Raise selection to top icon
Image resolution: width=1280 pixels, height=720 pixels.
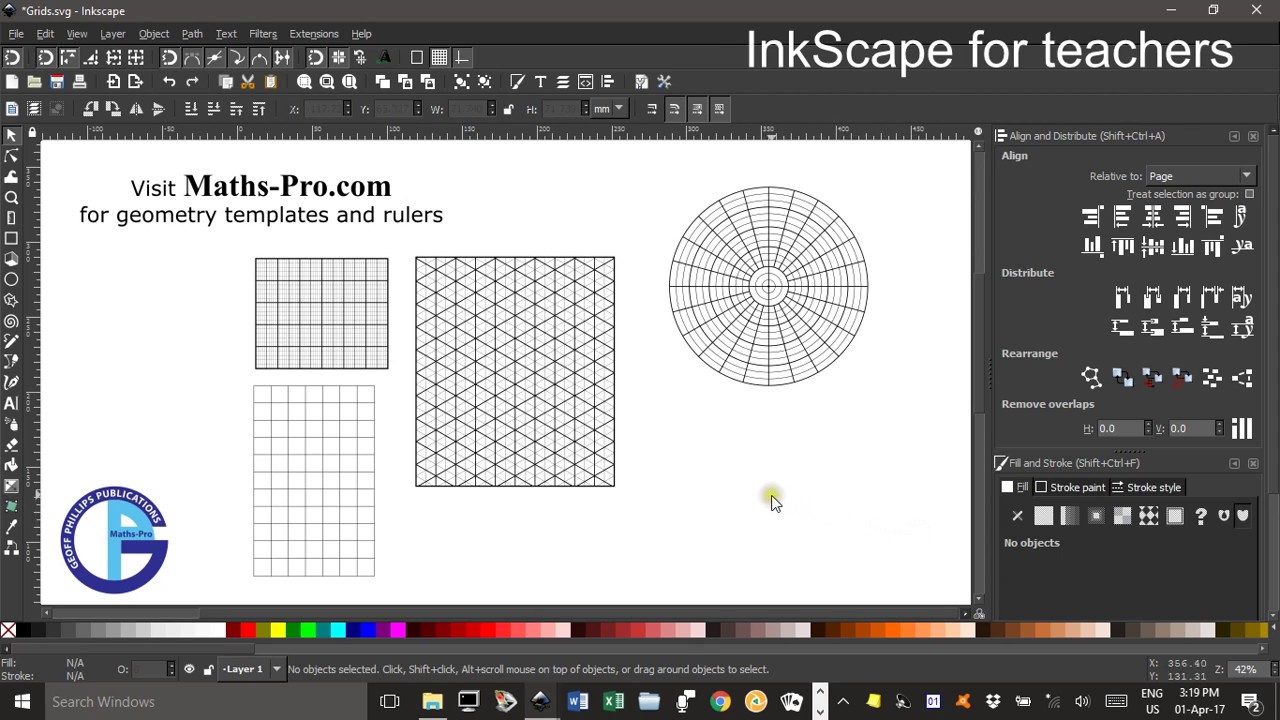point(259,109)
